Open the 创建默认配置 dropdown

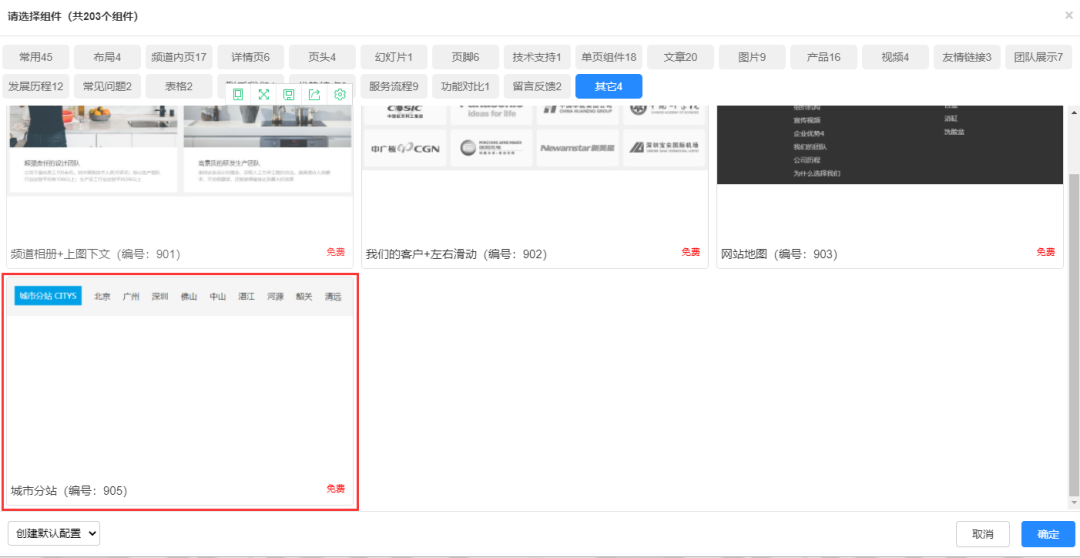54,534
